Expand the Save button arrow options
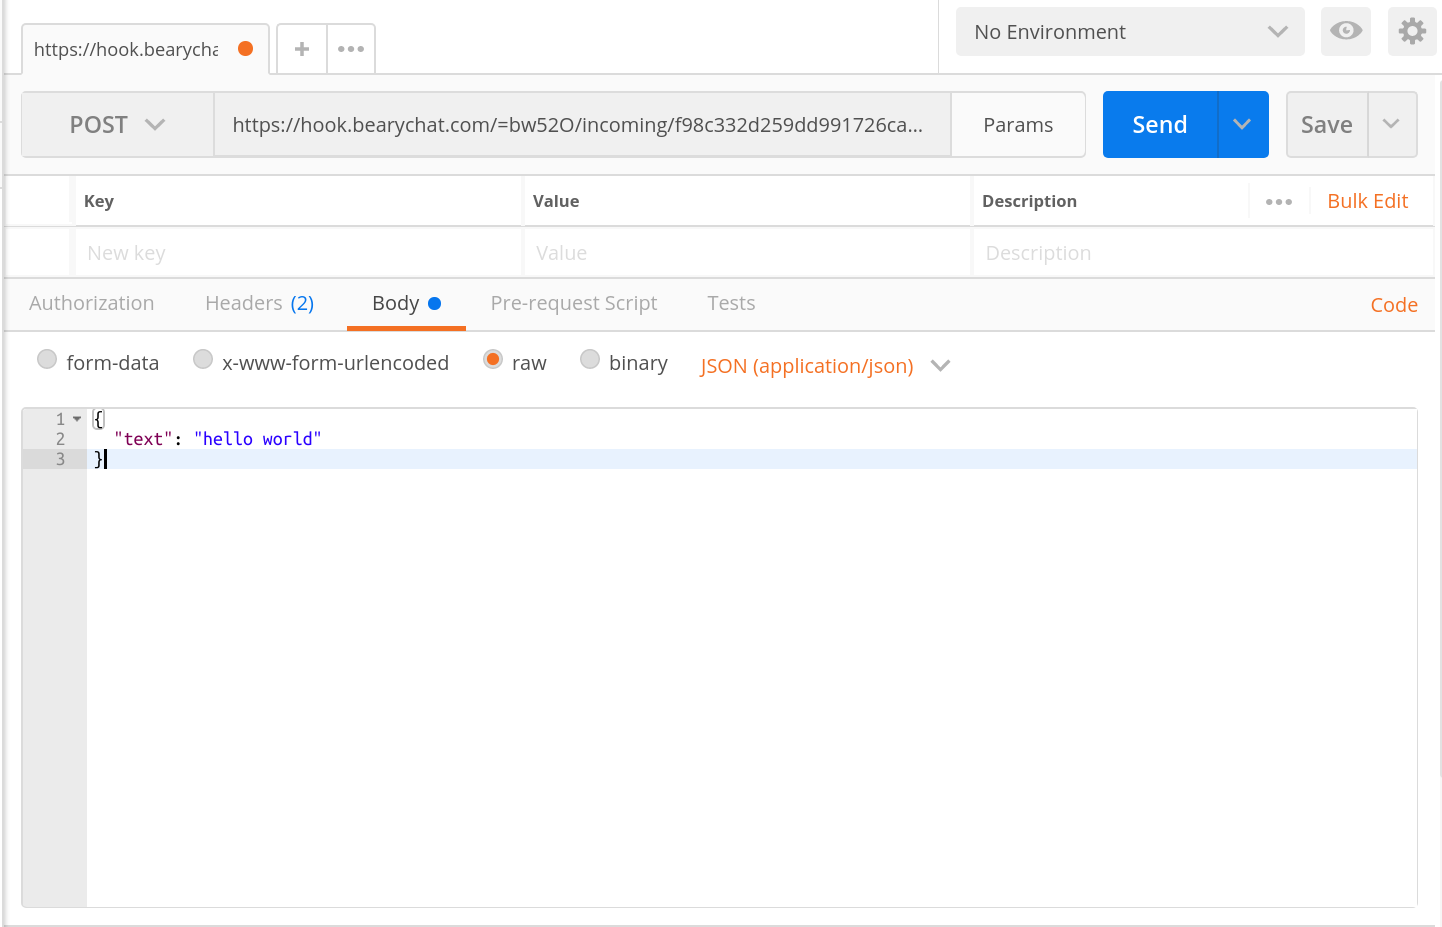This screenshot has height=927, width=1442. (x=1392, y=124)
